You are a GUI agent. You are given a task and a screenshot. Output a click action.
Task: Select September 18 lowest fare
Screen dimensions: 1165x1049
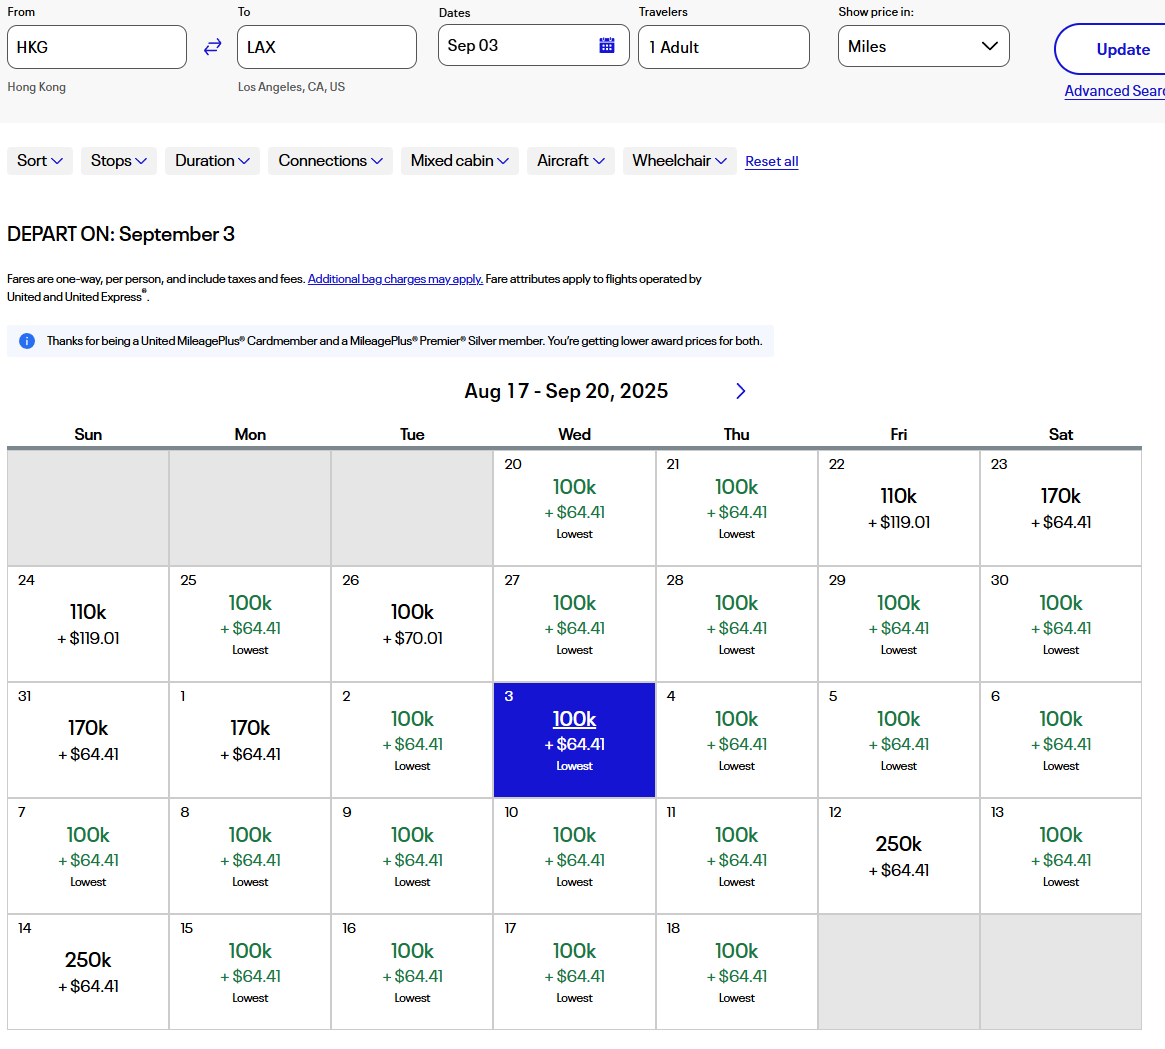736,972
